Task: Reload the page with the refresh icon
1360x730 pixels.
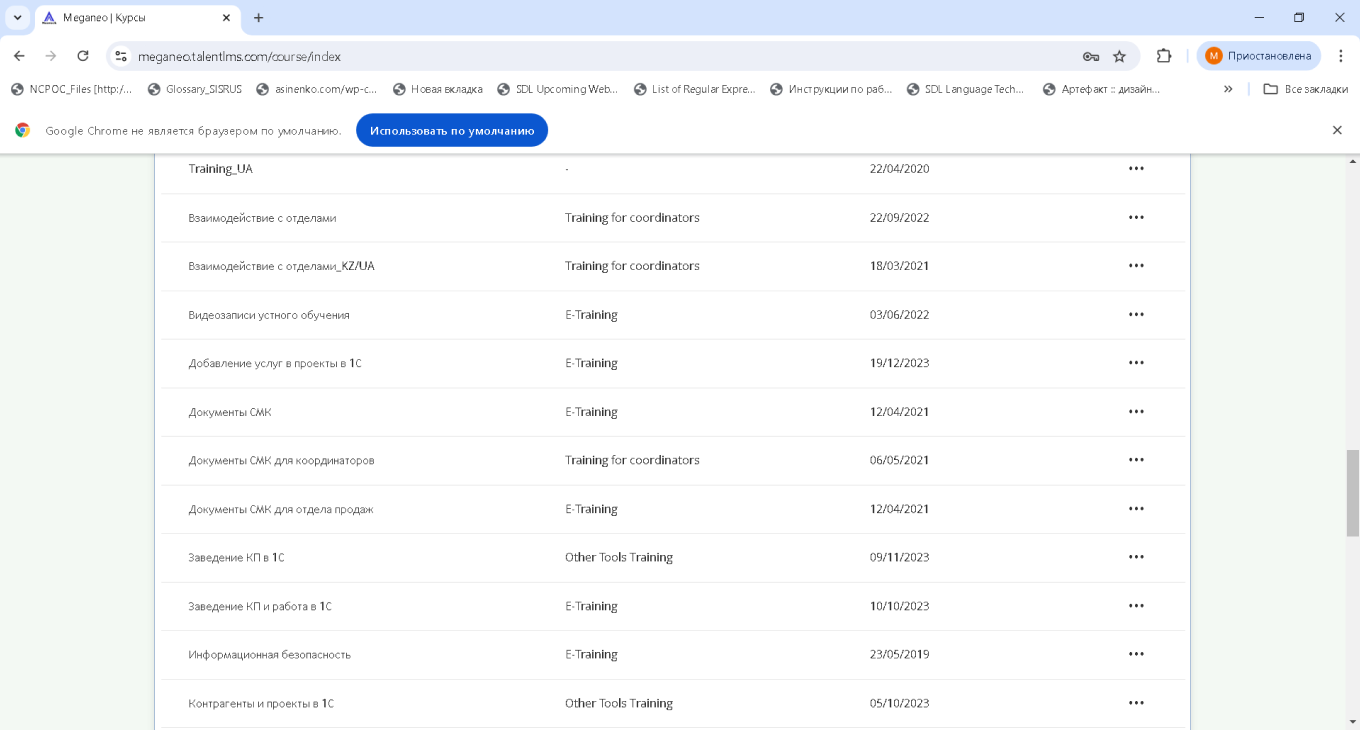Action: (83, 56)
